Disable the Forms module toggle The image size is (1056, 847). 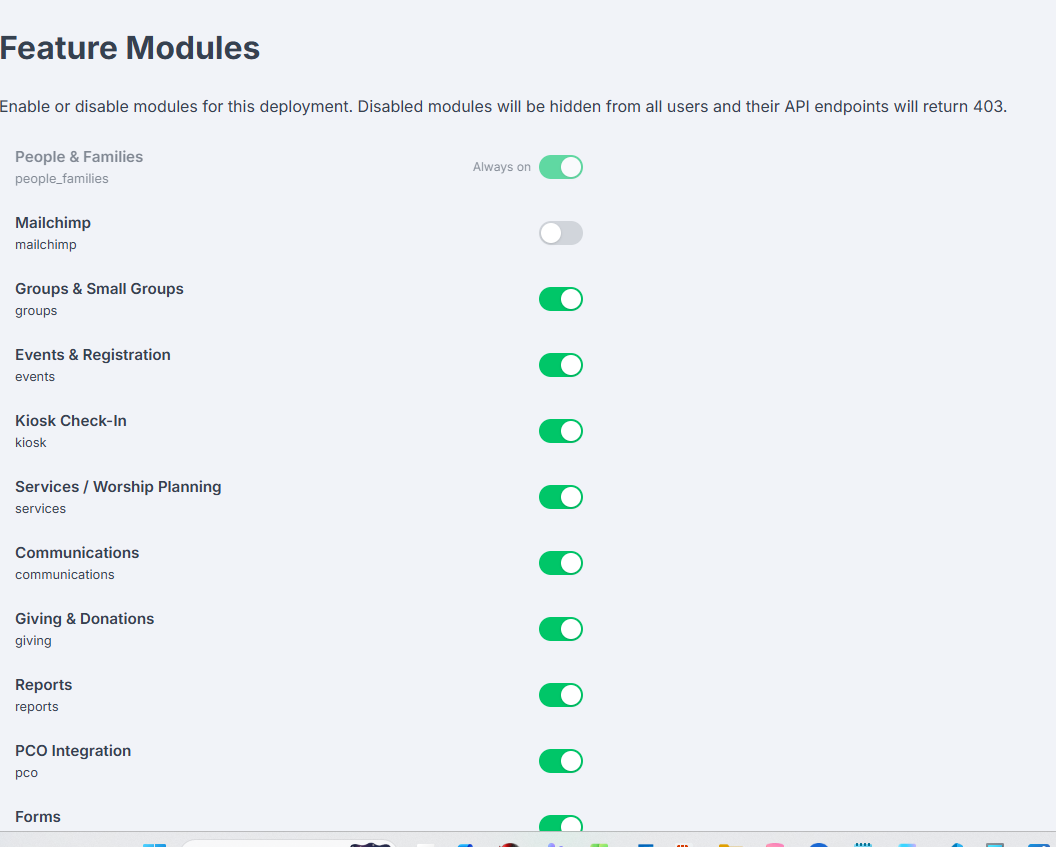(x=560, y=825)
